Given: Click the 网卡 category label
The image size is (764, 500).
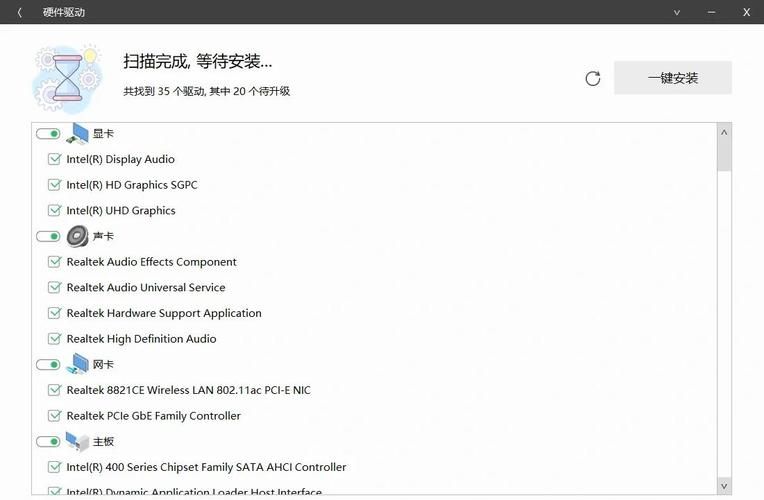Looking at the screenshot, I should [x=103, y=365].
